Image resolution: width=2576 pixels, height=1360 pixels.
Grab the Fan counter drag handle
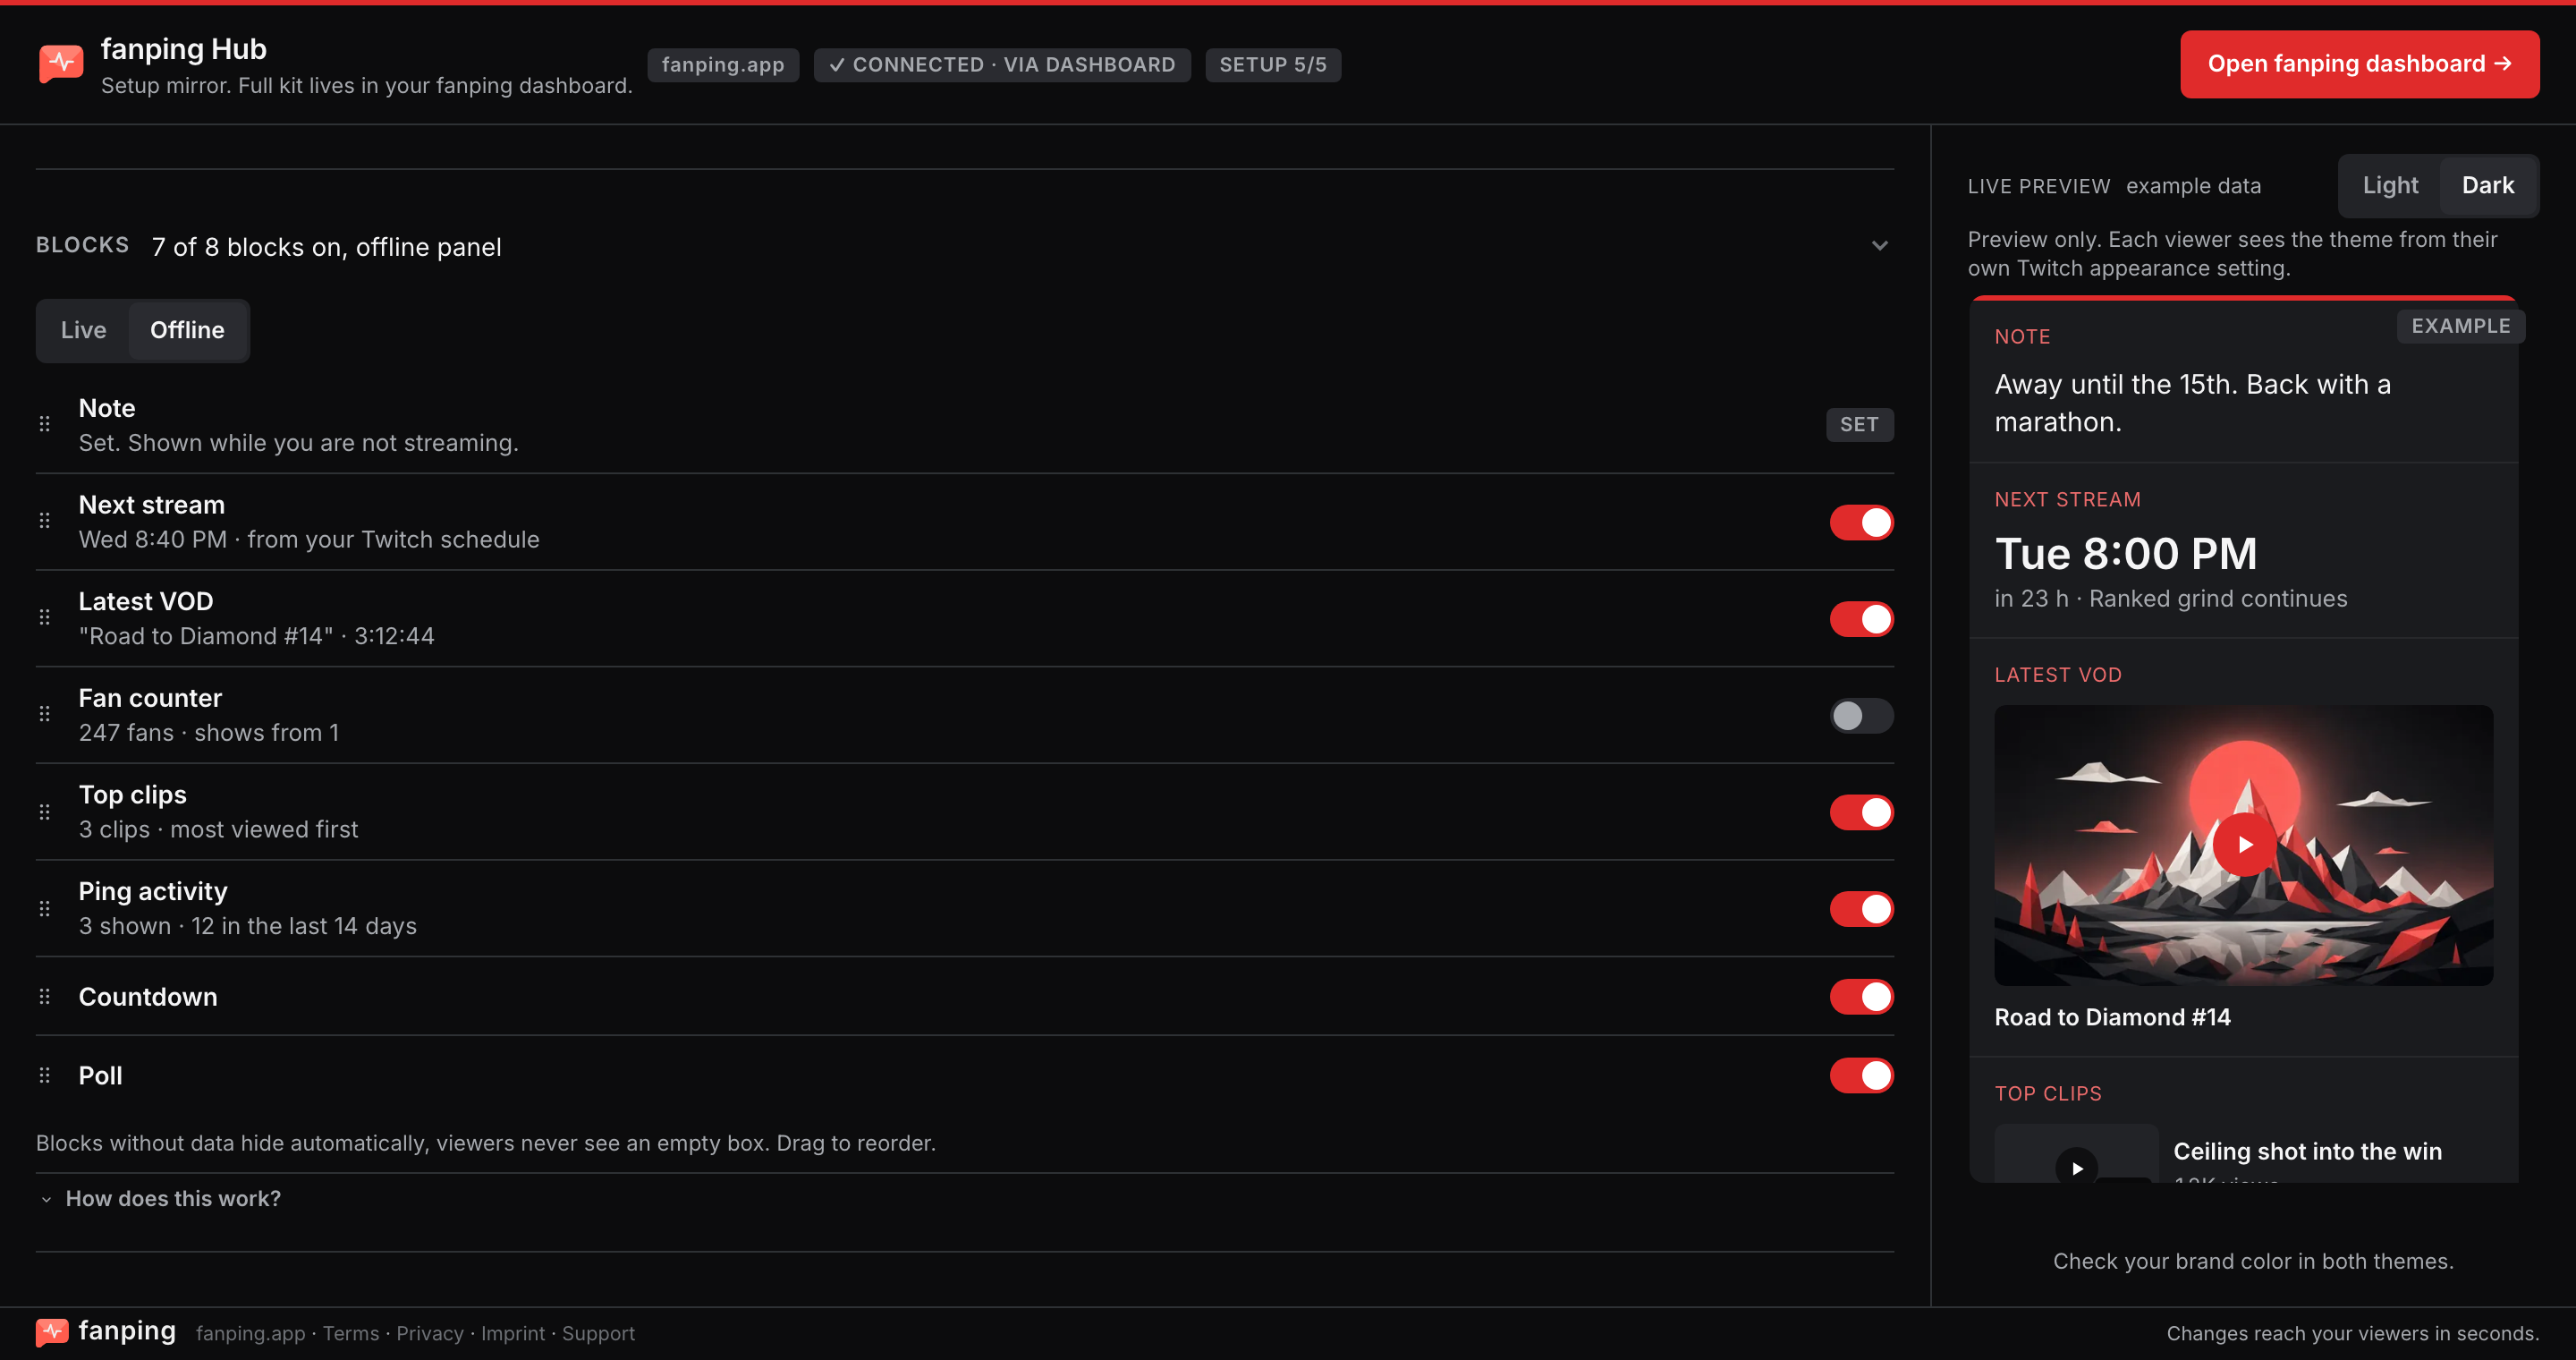[44, 714]
